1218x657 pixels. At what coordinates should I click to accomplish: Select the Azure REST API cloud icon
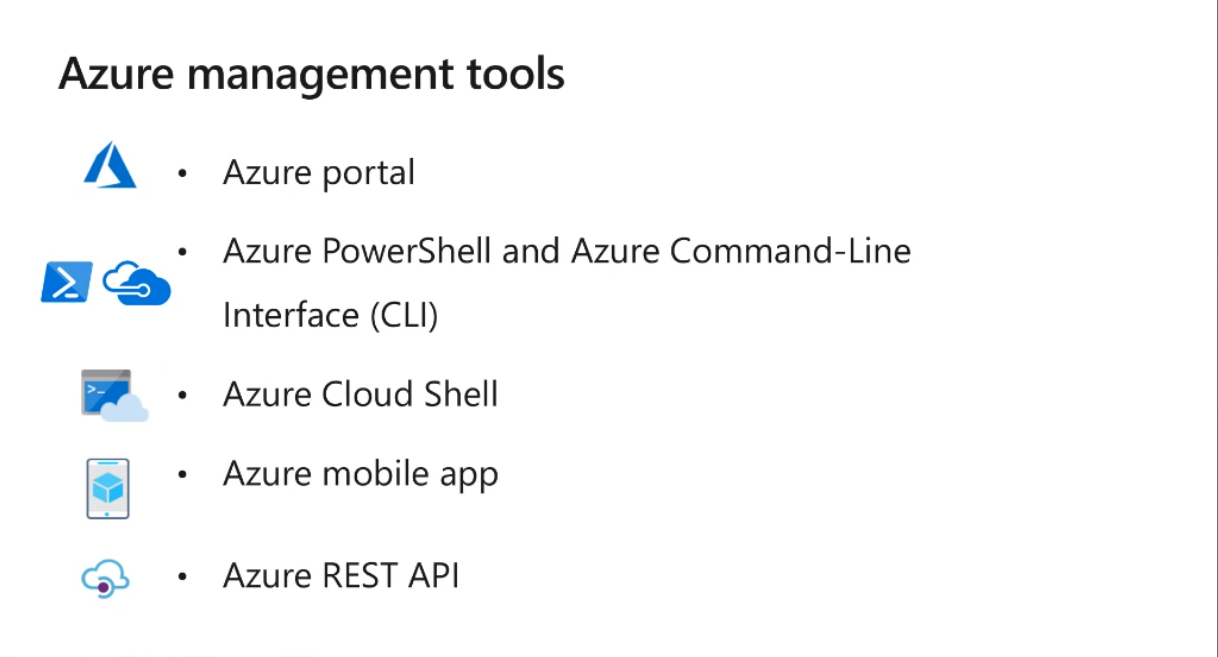[x=106, y=579]
